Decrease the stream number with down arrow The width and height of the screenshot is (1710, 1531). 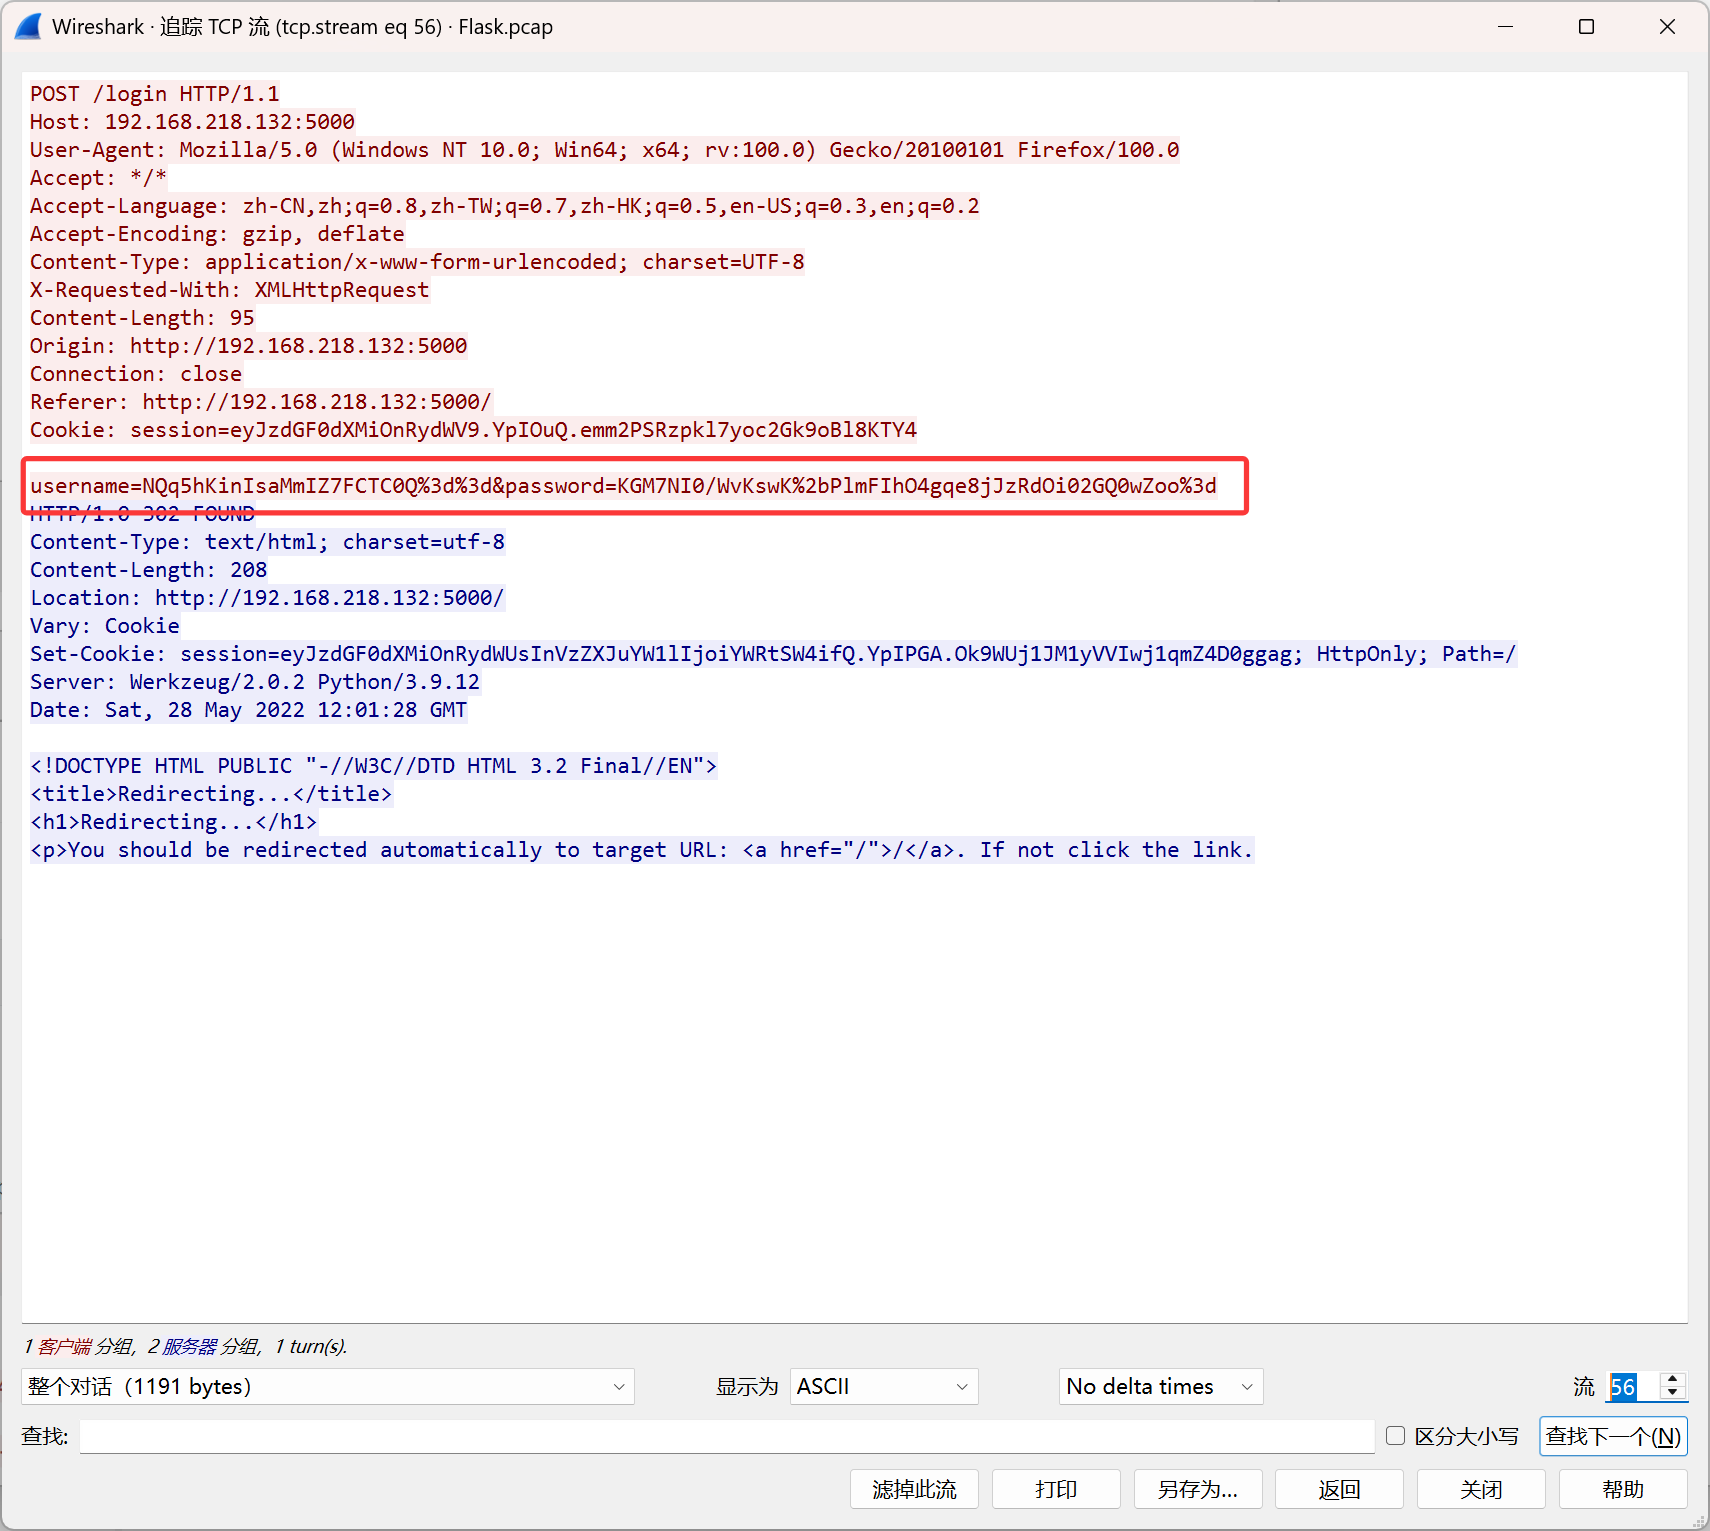(x=1673, y=1393)
